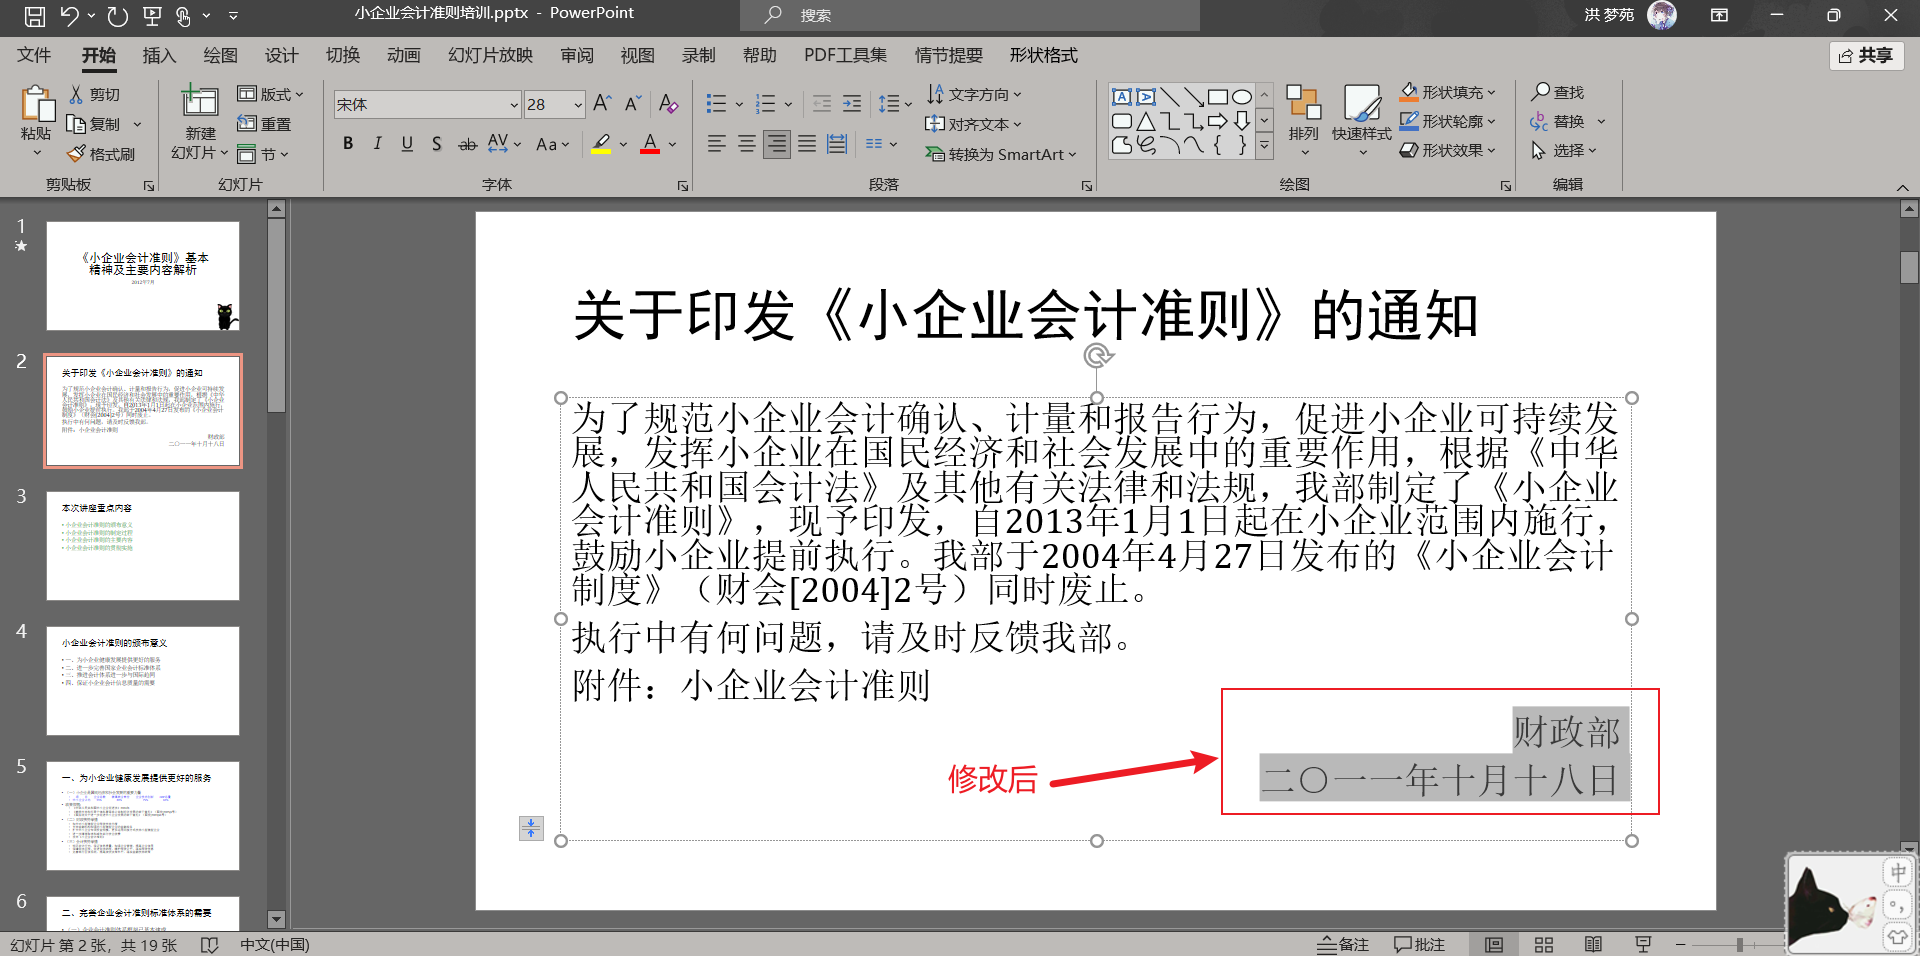Click Find (查找) magnifier icon
Viewport: 1920px width, 956px height.
pyautogui.click(x=1540, y=92)
